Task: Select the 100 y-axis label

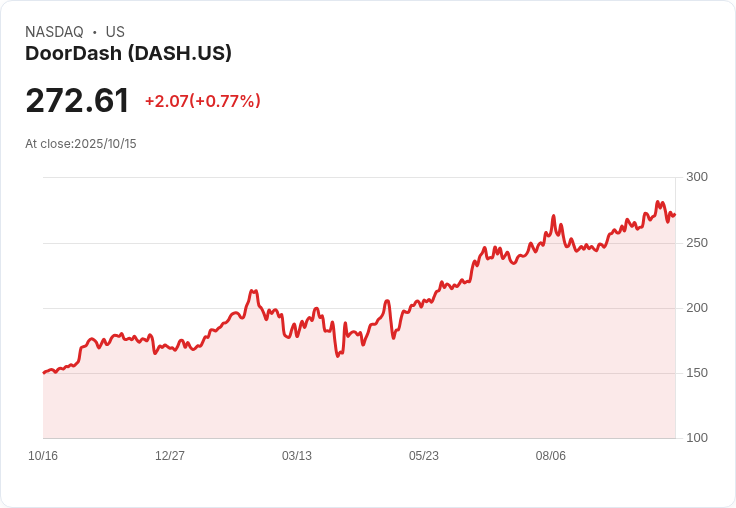Action: (x=697, y=438)
